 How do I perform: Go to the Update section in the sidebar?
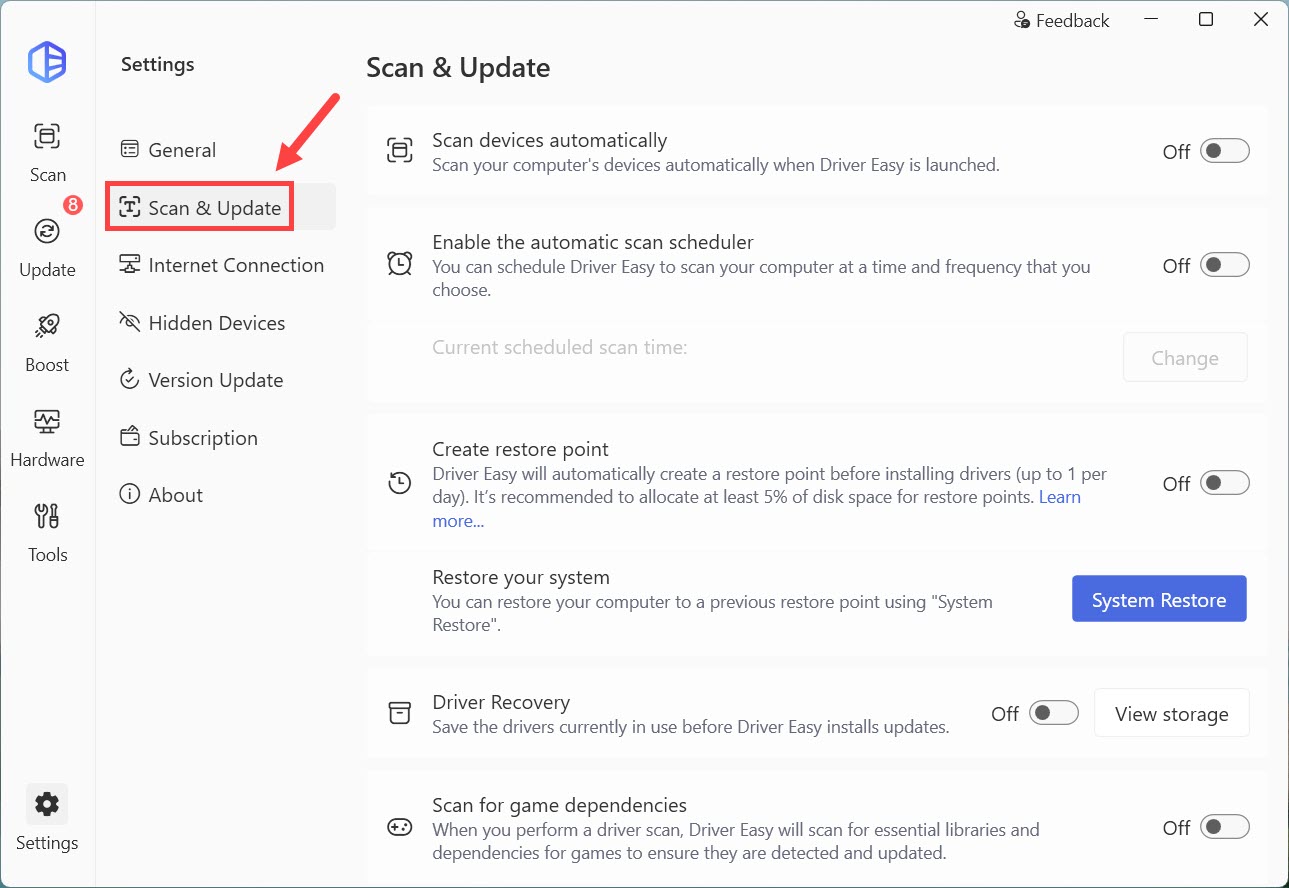point(47,247)
